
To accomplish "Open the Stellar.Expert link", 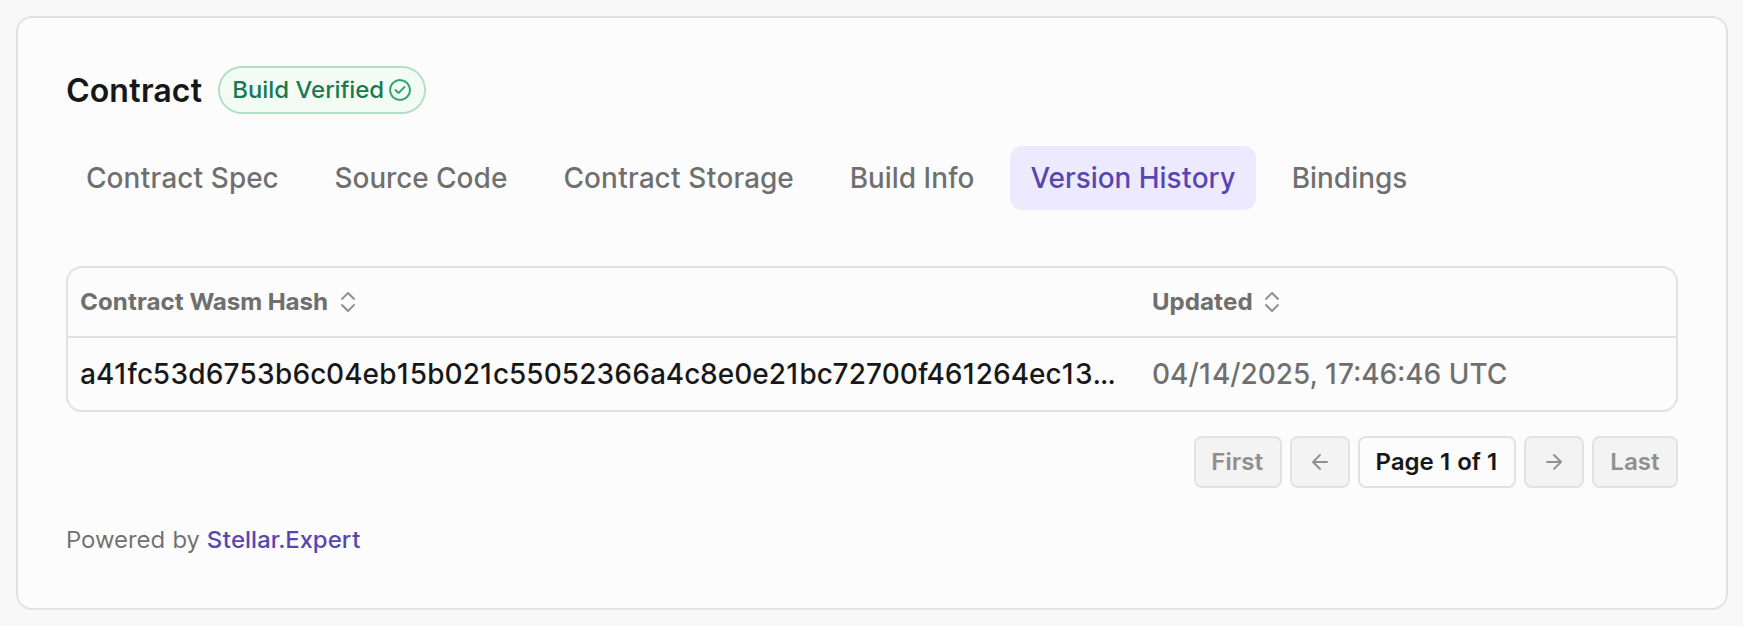I will click(x=283, y=540).
